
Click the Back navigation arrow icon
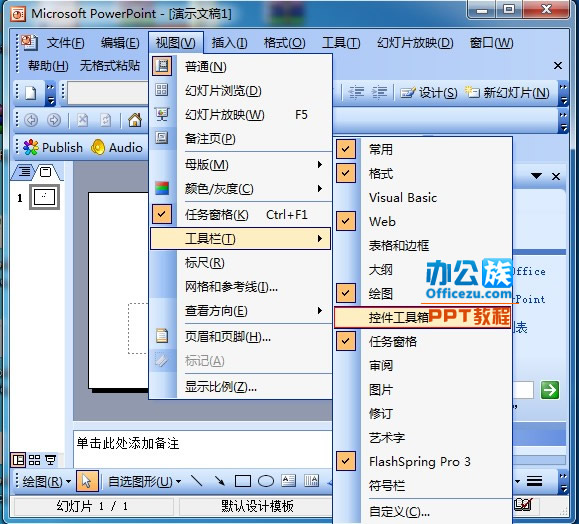[31, 120]
